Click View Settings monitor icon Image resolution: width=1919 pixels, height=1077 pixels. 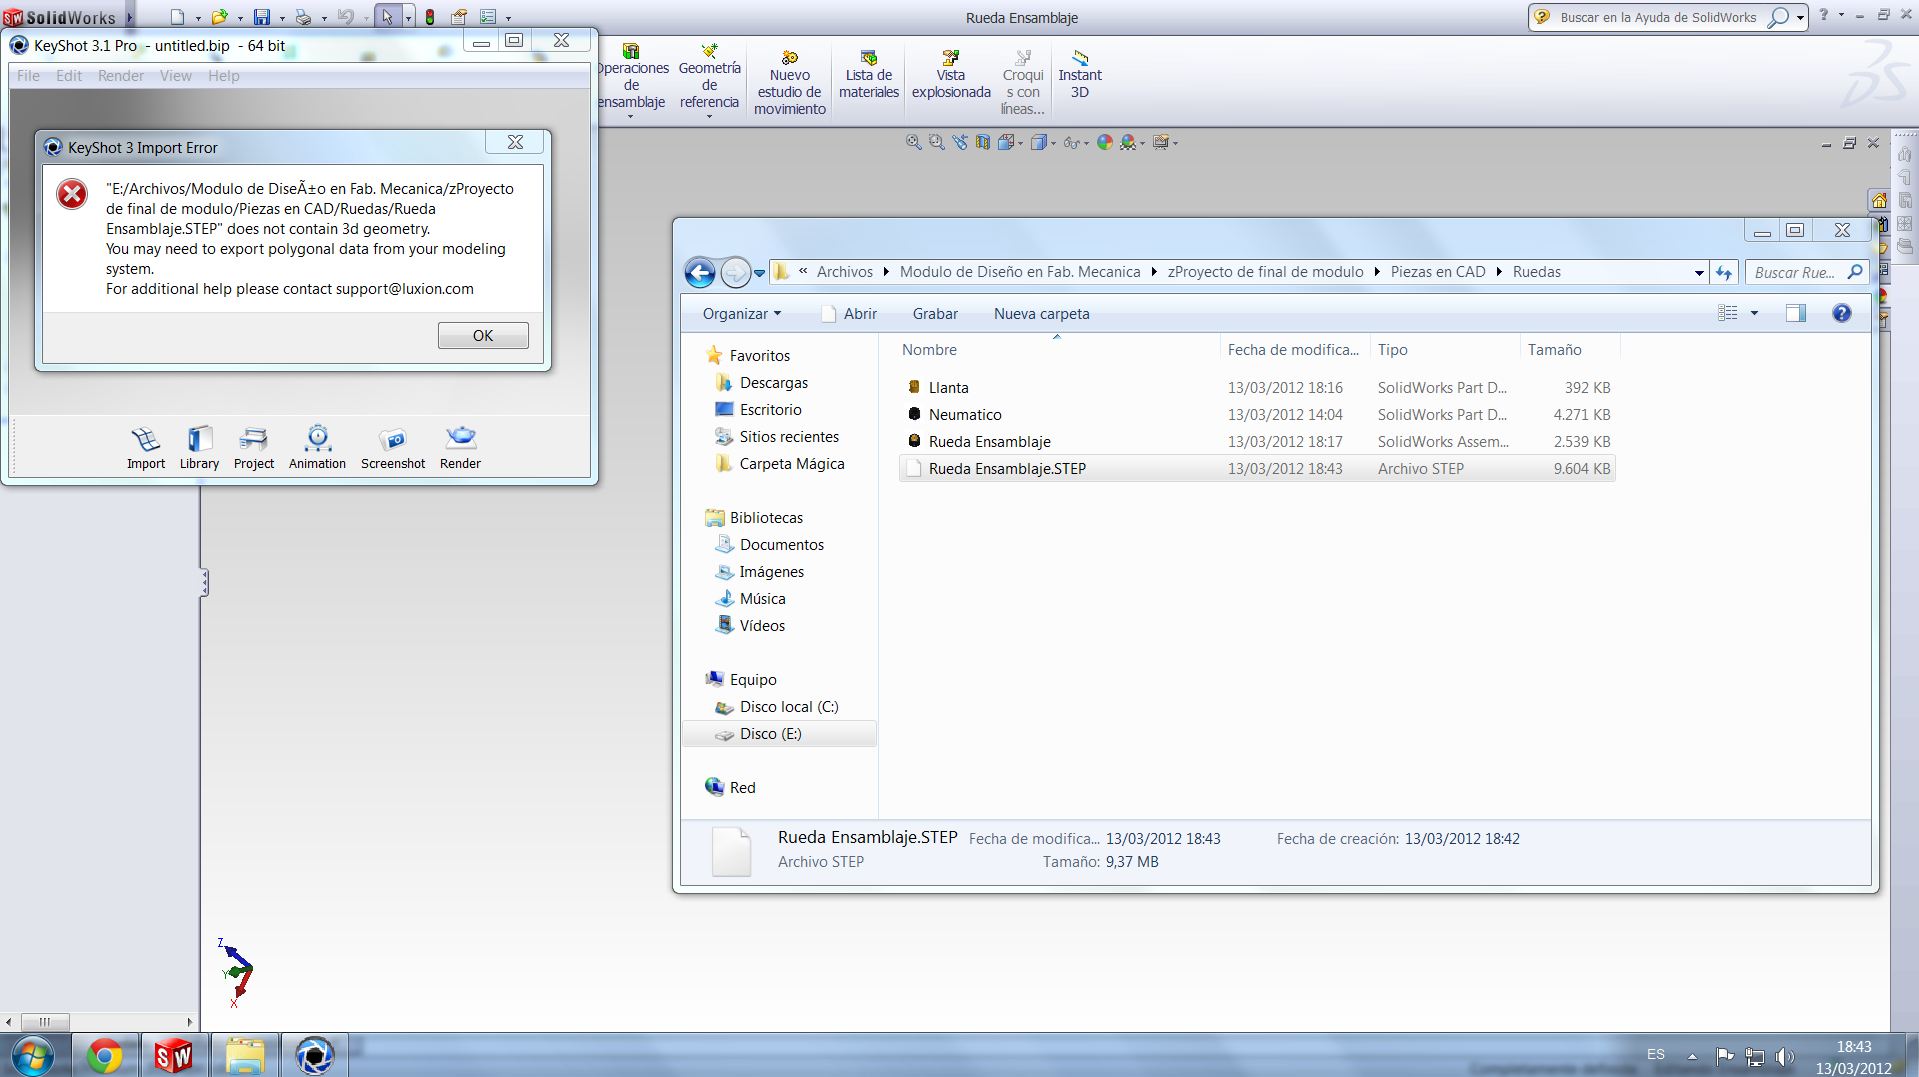coord(1160,143)
